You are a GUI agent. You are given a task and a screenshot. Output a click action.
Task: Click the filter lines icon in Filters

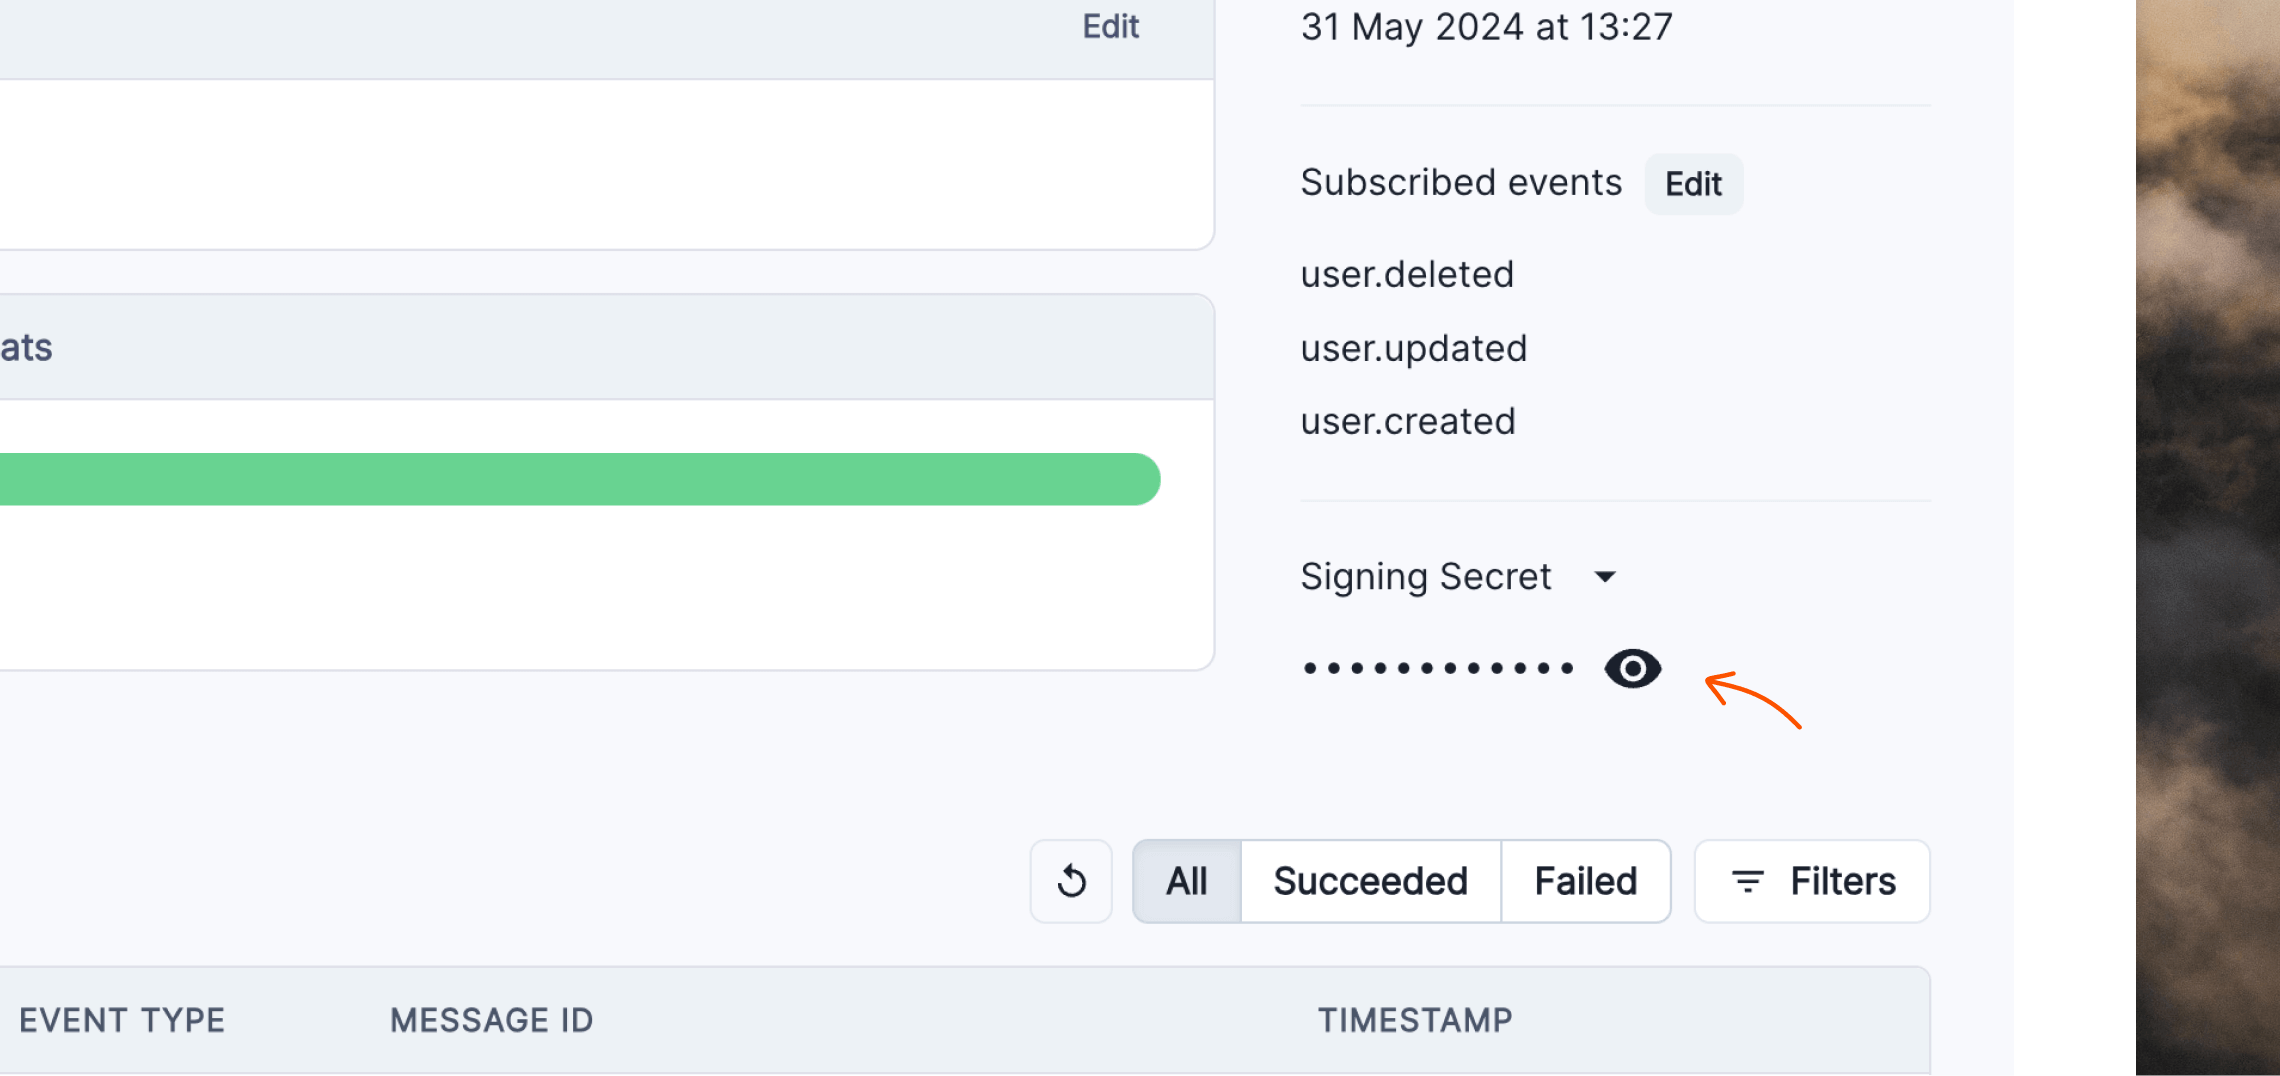(x=1747, y=882)
